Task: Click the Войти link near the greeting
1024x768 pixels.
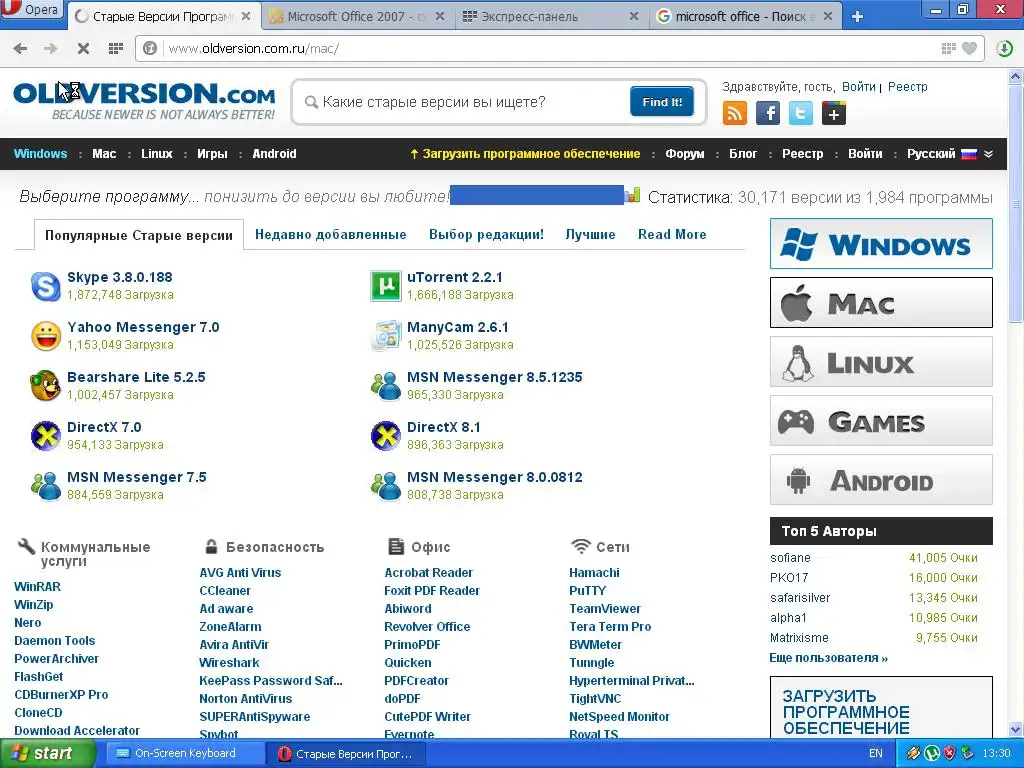Action: click(858, 87)
